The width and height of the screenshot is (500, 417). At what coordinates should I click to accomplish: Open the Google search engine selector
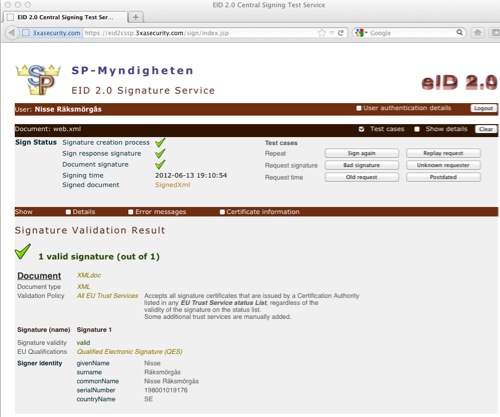tap(361, 33)
